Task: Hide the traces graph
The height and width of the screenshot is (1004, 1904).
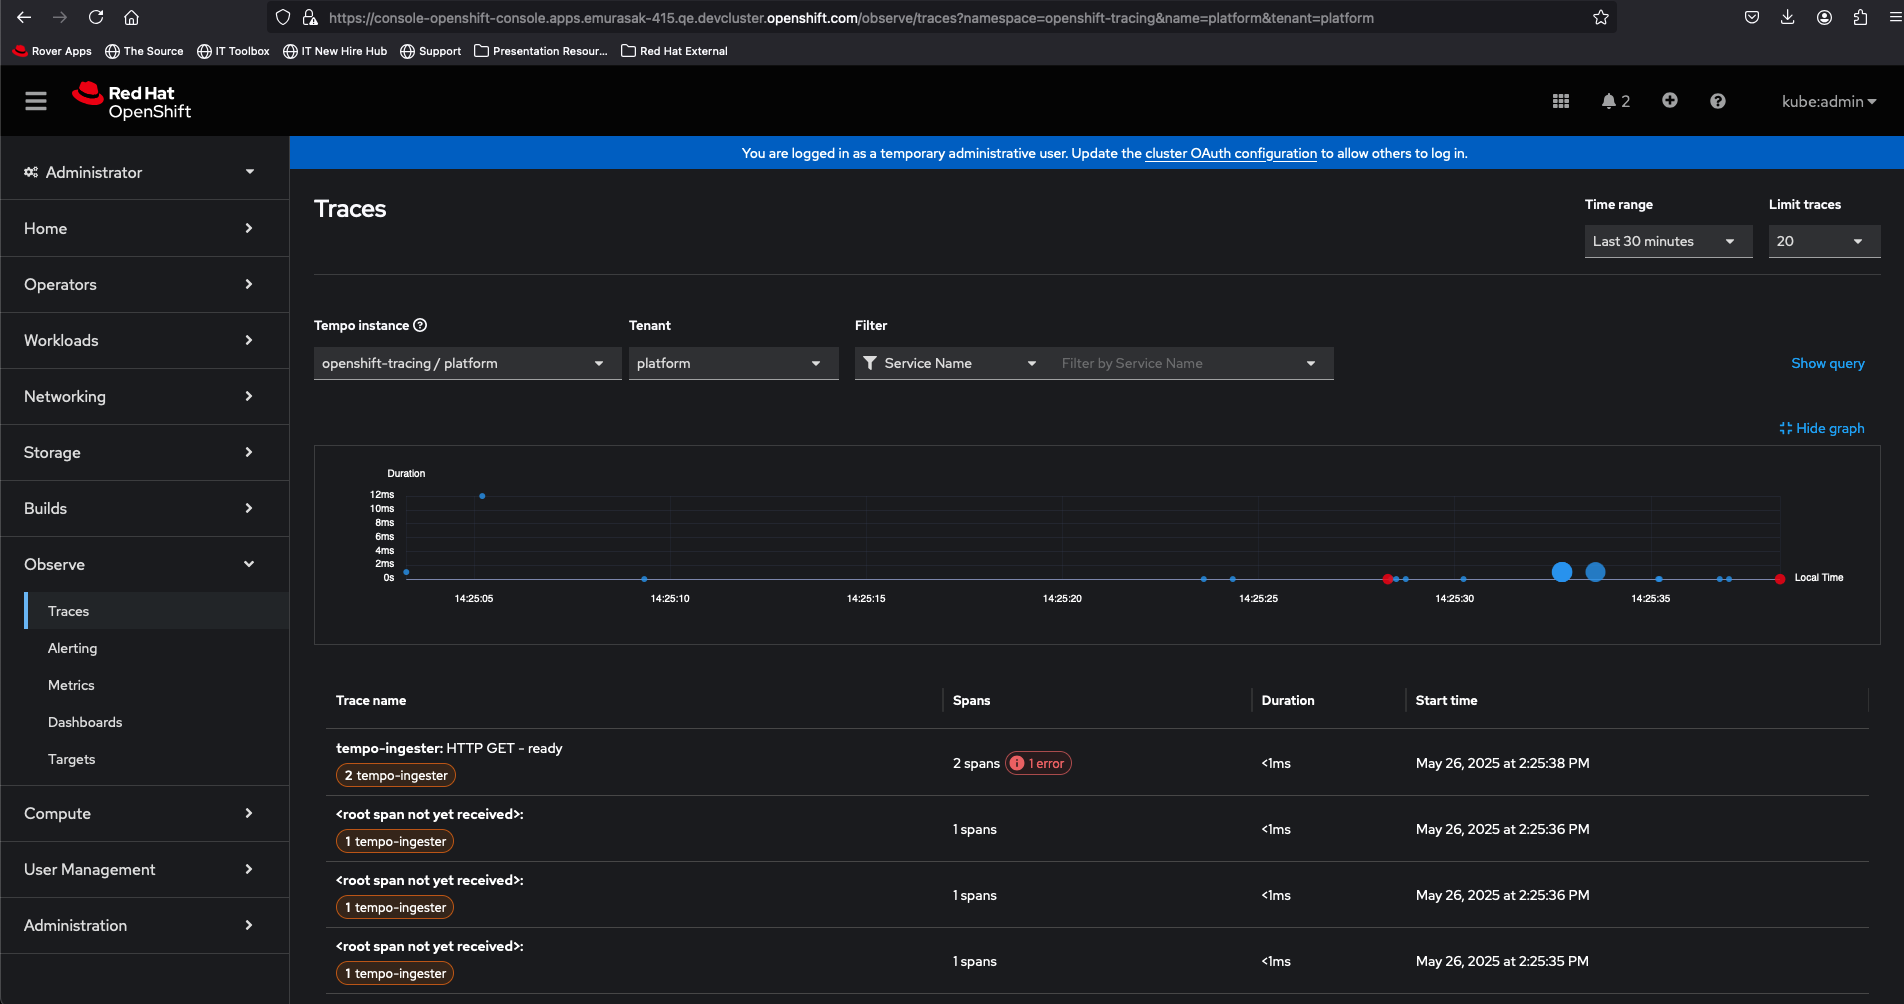Action: coord(1821,428)
